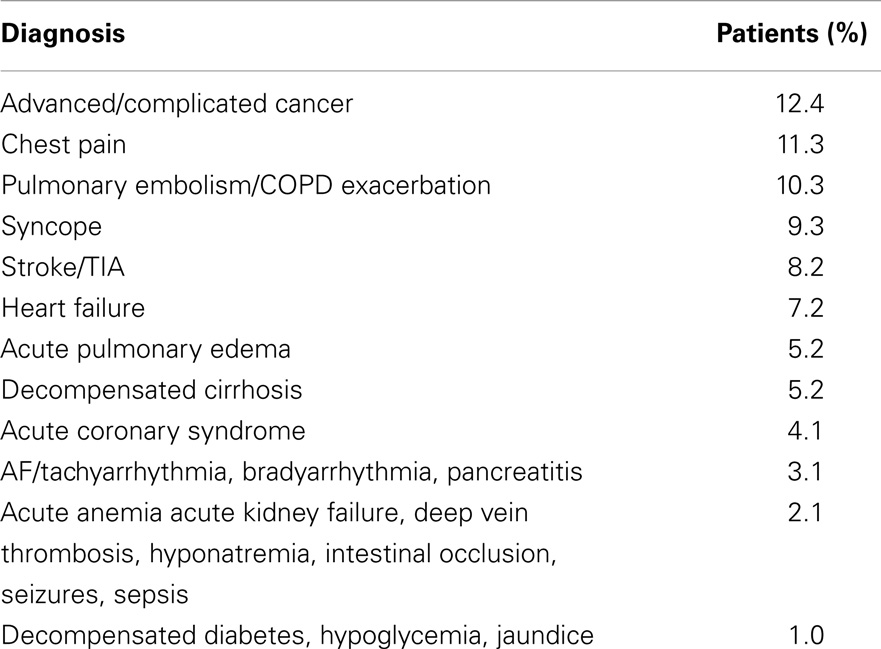Click Pulmonary embolism/COPD exacerbation text
This screenshot has height=649, width=881.
[x=246, y=186]
